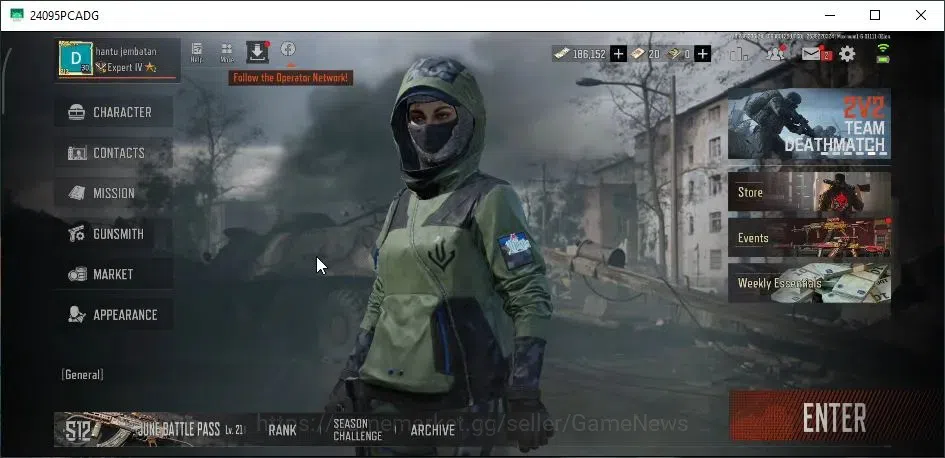The width and height of the screenshot is (945, 458).
Task: Click the gold ticket icon beside 20
Action: (x=638, y=54)
